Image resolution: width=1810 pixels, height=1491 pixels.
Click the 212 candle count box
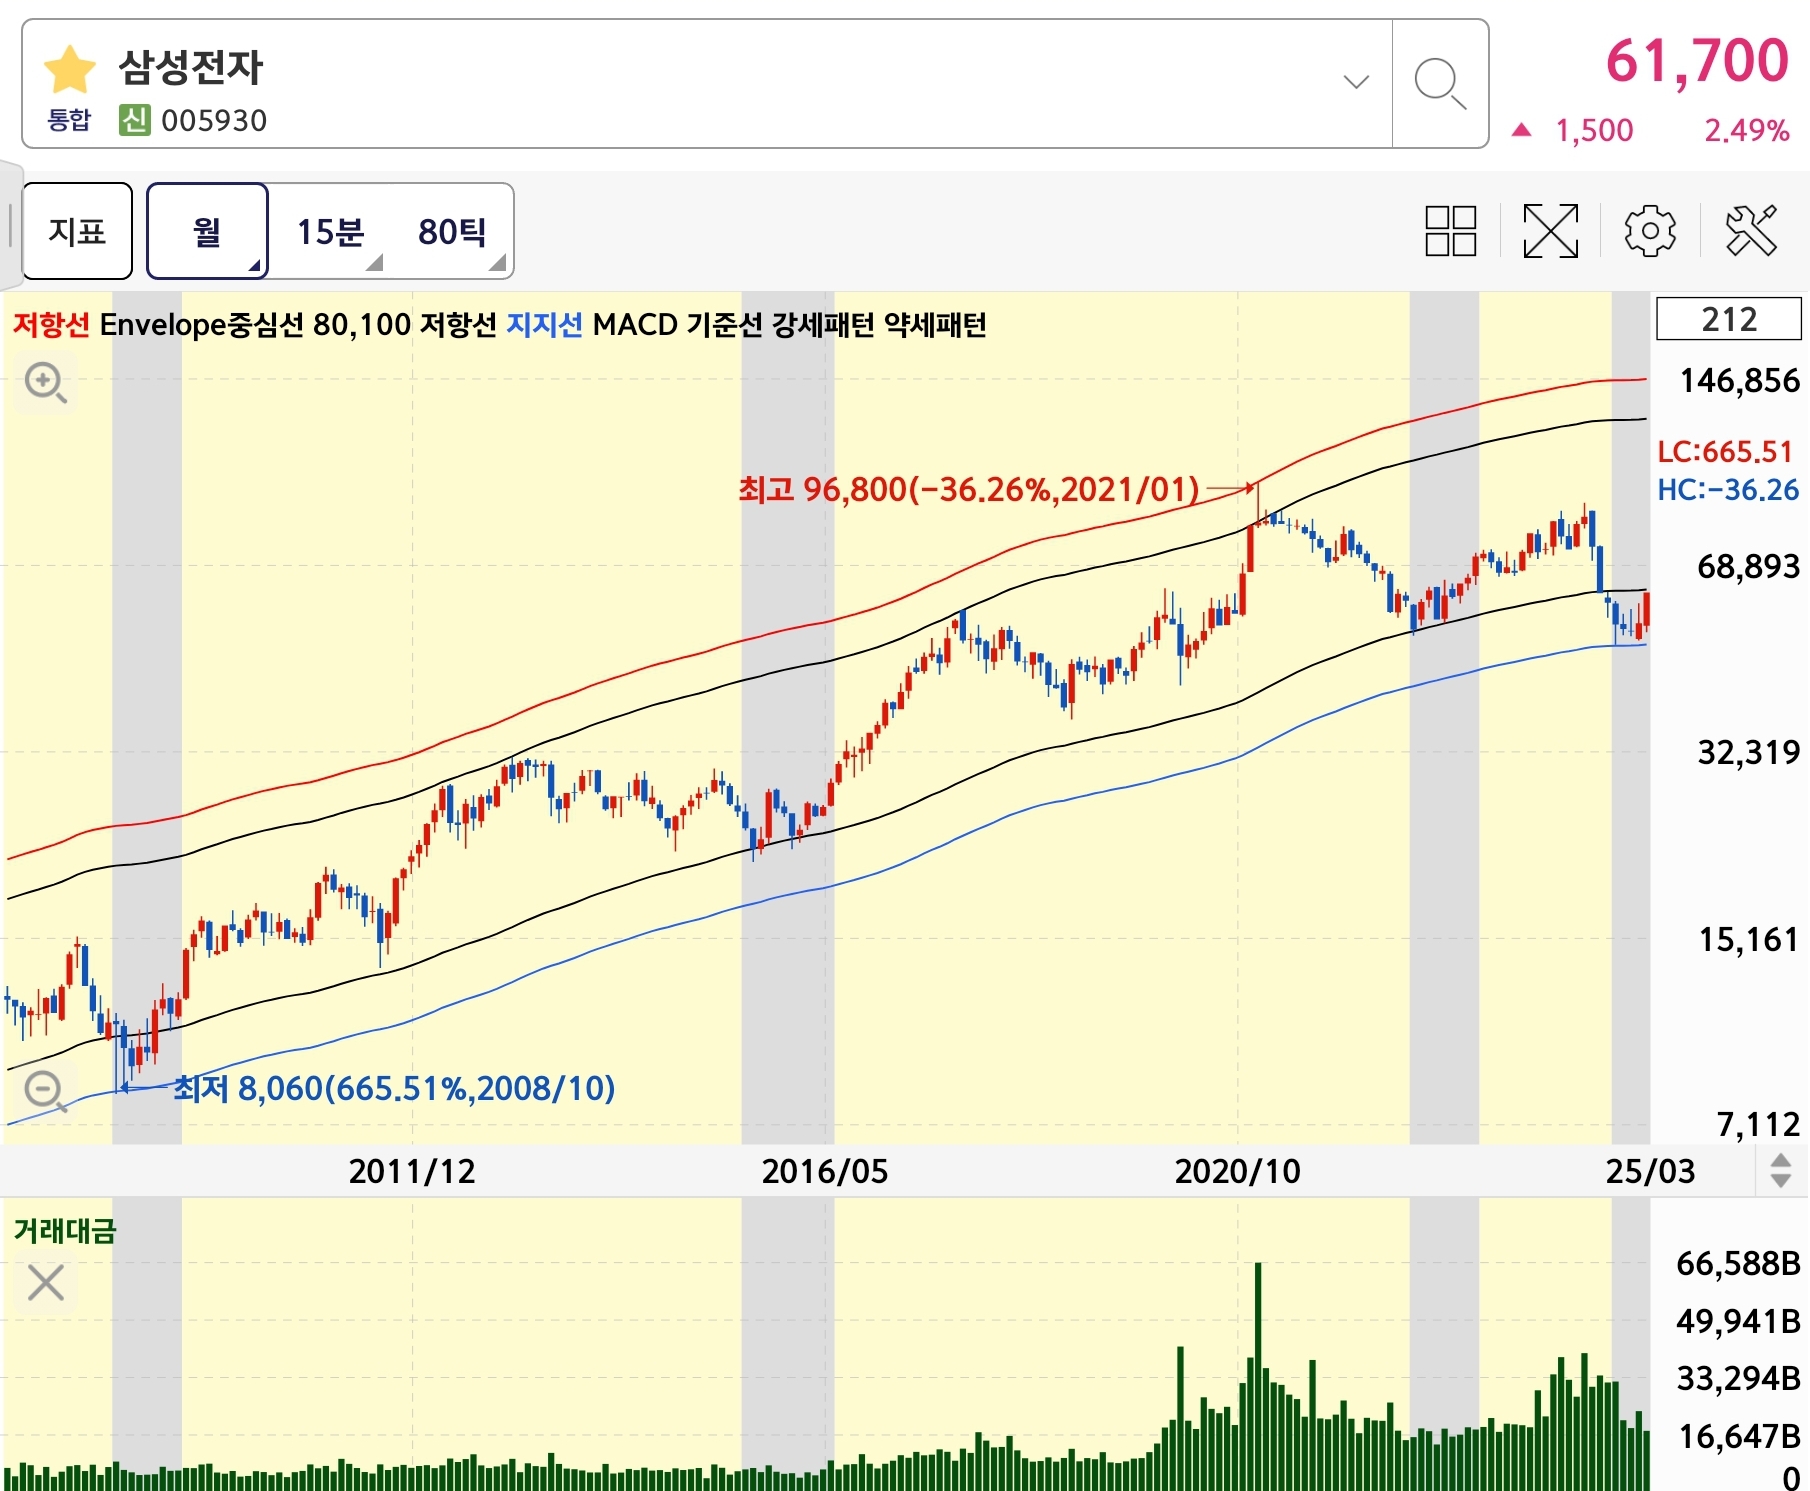click(x=1729, y=319)
